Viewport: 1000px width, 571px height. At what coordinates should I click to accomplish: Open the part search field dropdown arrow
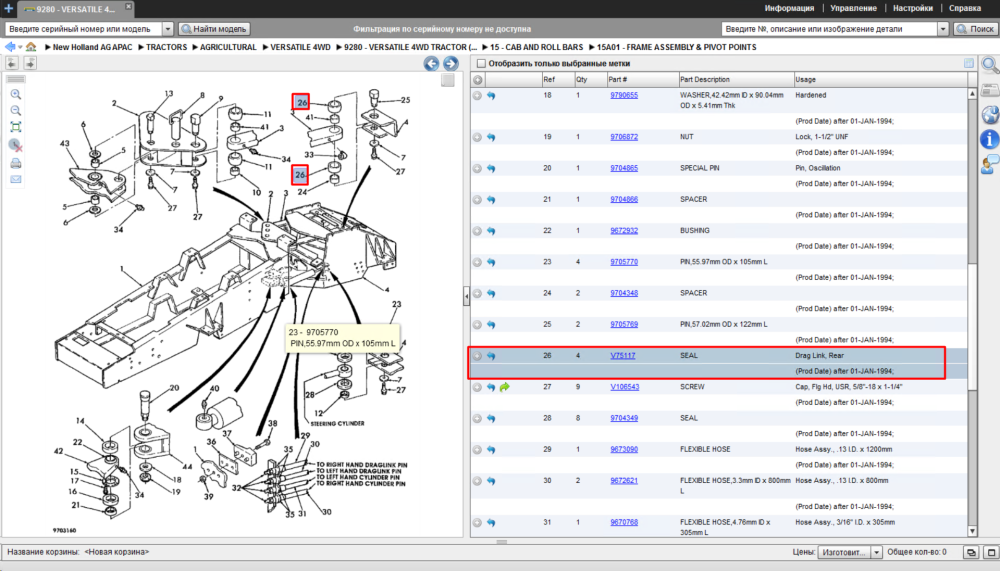tap(943, 29)
